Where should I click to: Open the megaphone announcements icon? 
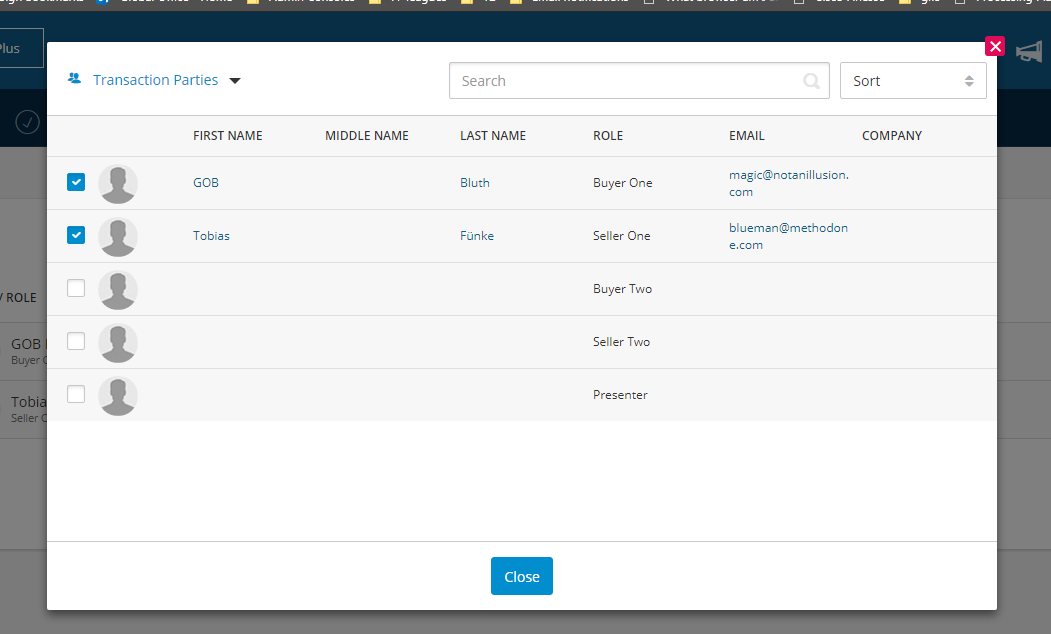point(1029,52)
